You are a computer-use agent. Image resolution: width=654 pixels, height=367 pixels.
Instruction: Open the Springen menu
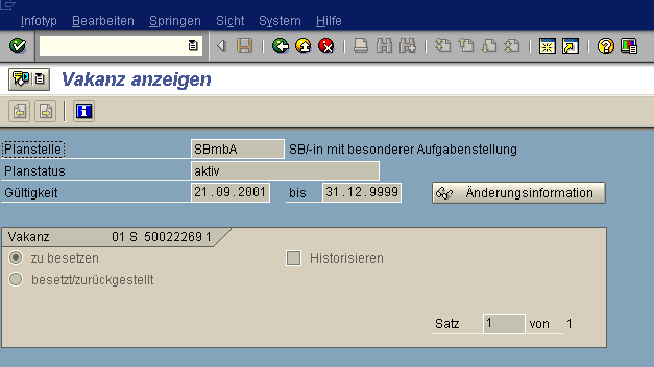175,21
